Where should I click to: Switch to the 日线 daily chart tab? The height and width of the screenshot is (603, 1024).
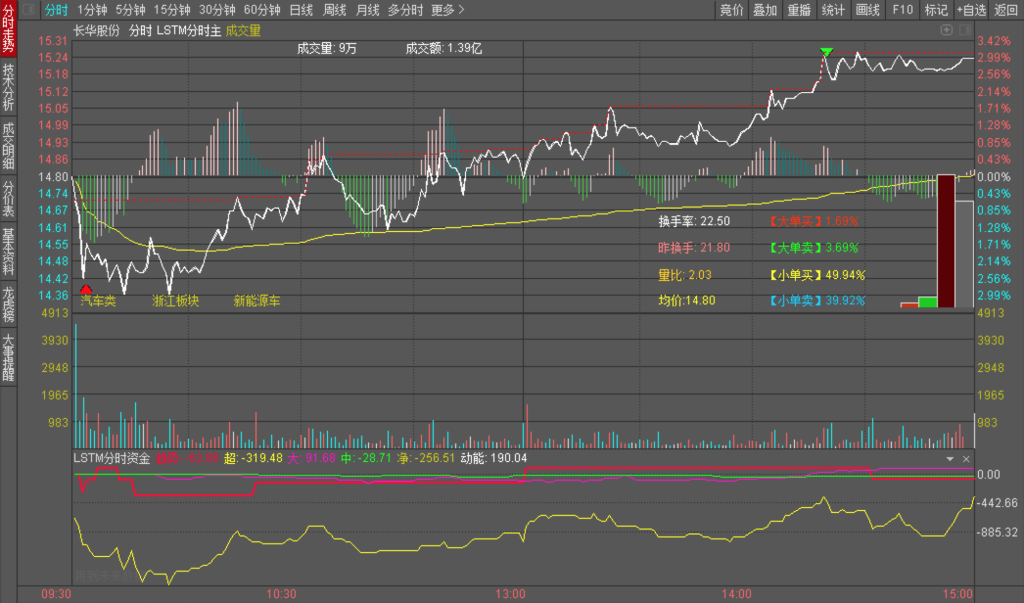pyautogui.click(x=301, y=10)
